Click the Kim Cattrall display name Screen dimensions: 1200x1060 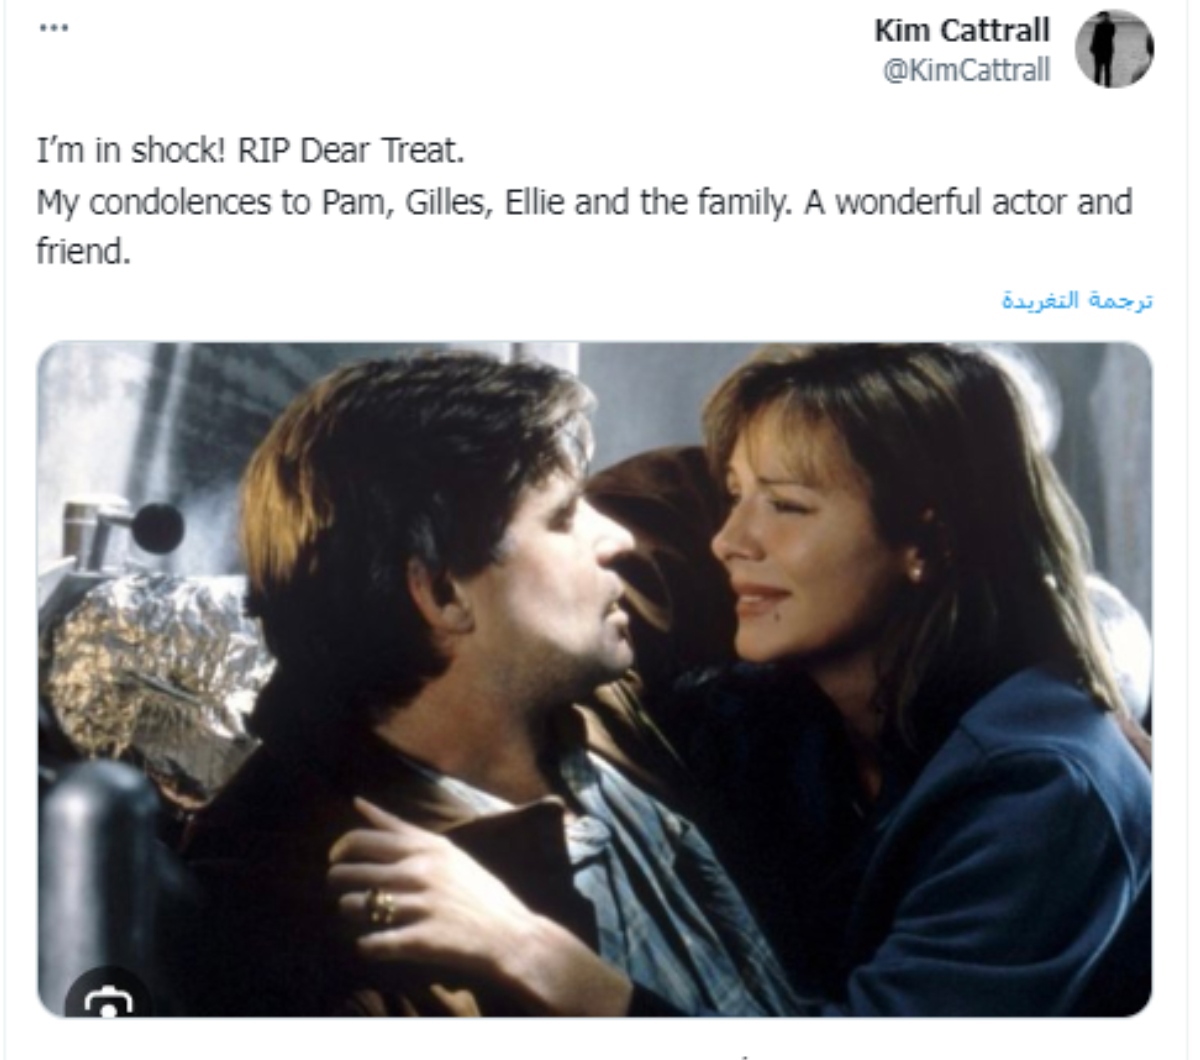(x=962, y=30)
